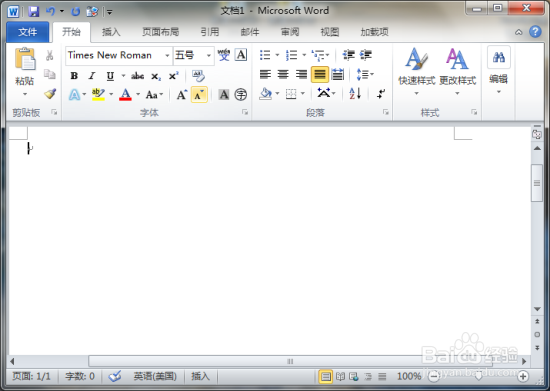Viewport: 550px width, 391px height.
Task: Click Align Text Left icon
Action: [x=265, y=74]
